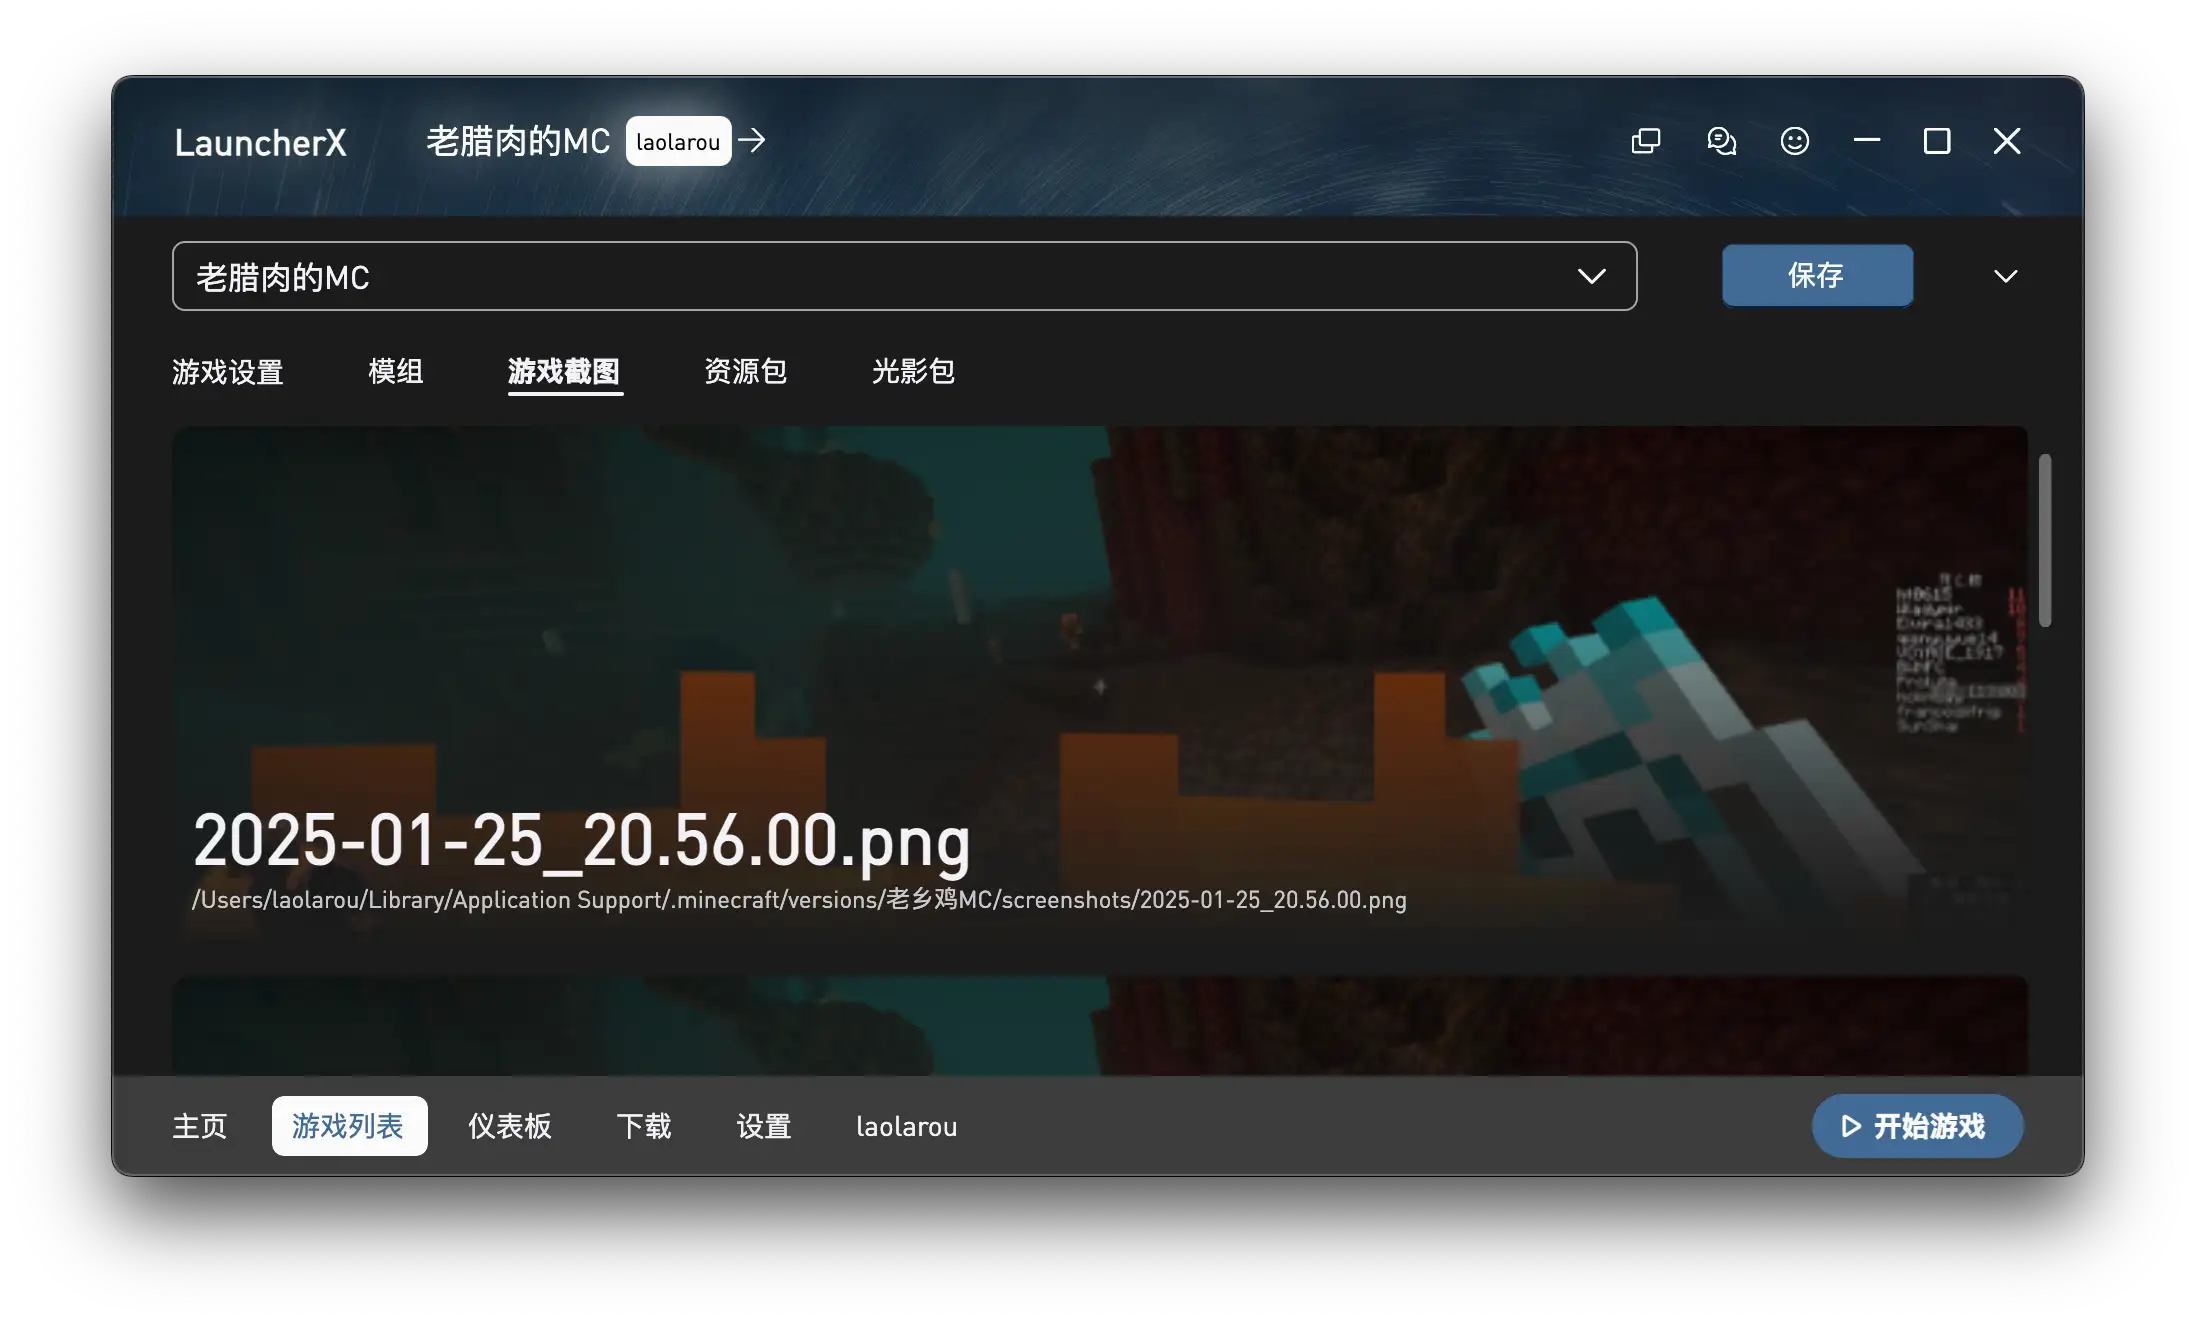The height and width of the screenshot is (1324, 2196).
Task: Switch to the 游戏设置 tab
Action: (x=228, y=371)
